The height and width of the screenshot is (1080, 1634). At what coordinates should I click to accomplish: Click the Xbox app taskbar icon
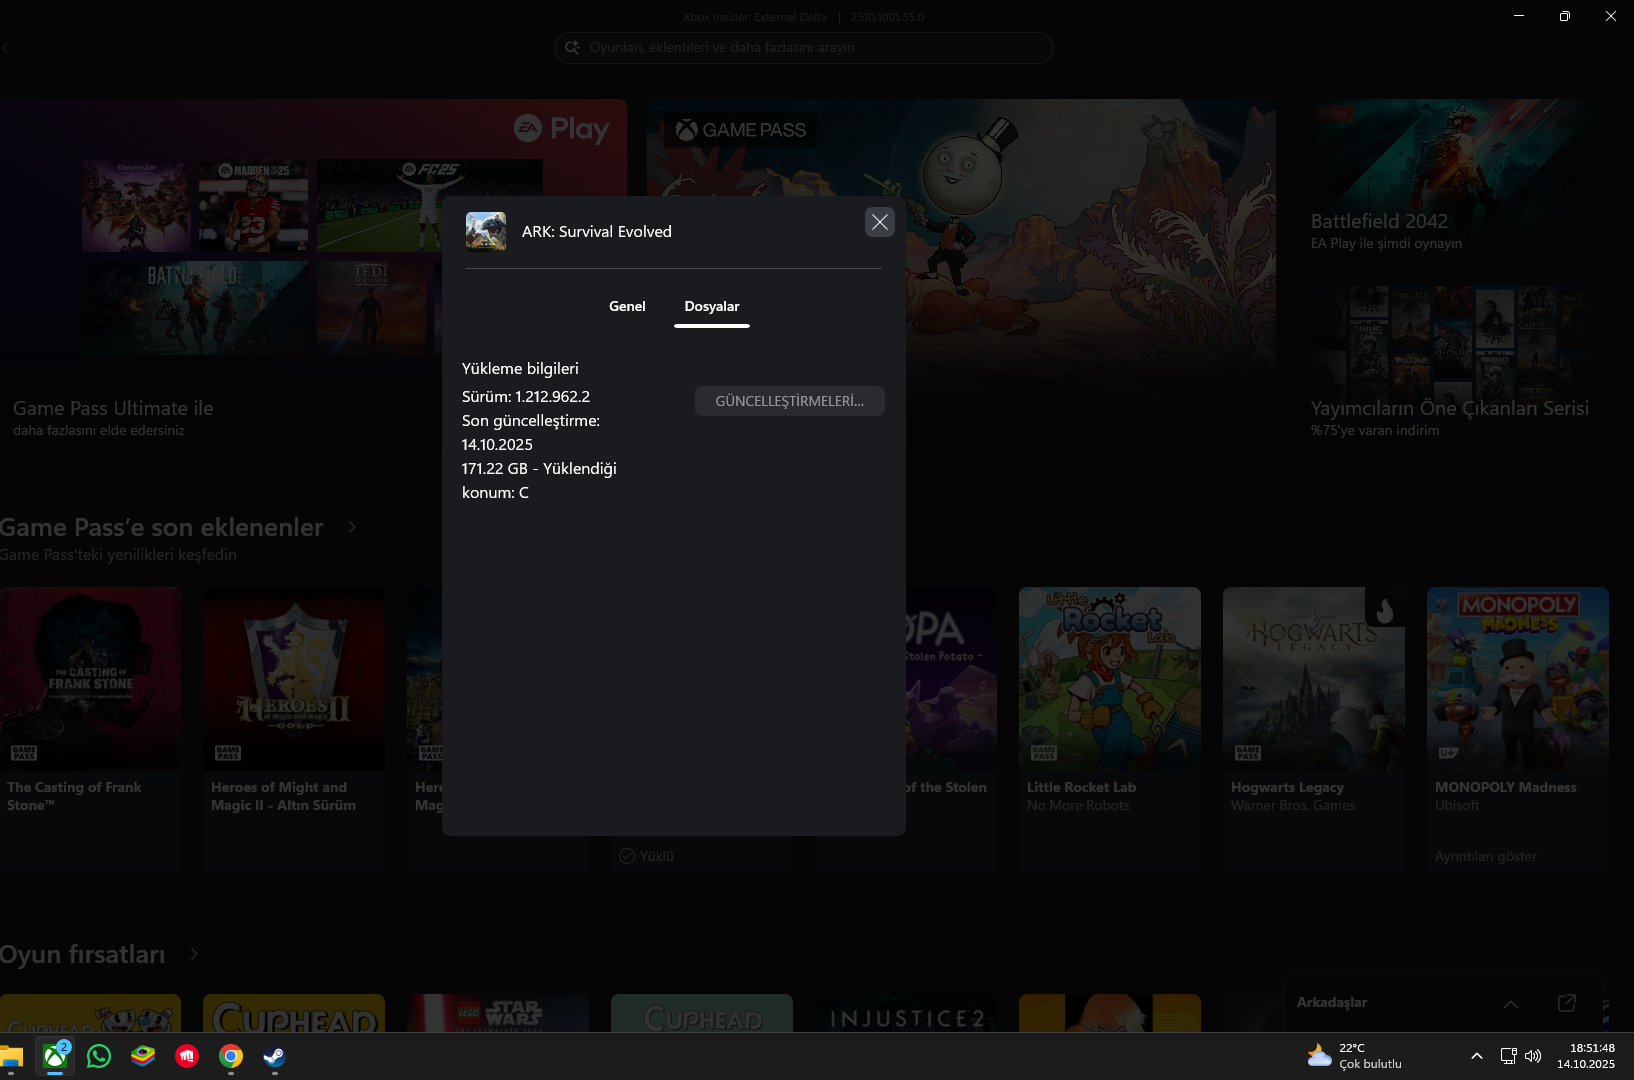point(55,1056)
